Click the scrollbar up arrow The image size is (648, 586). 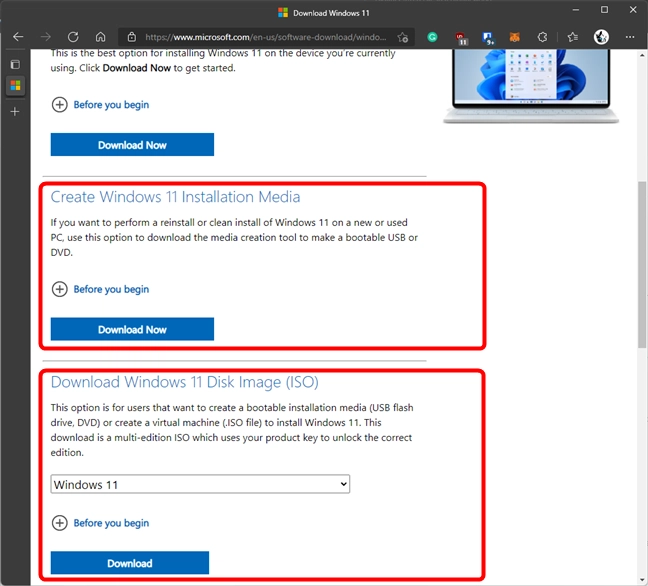click(642, 55)
